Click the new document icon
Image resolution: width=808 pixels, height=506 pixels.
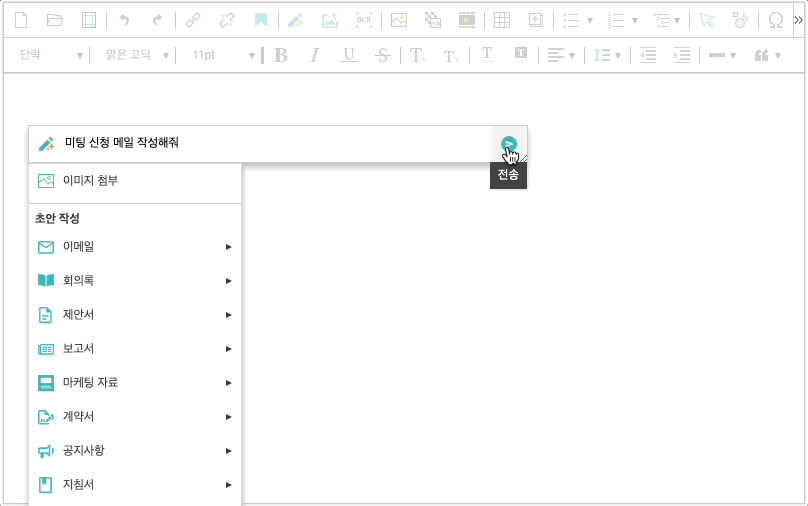point(21,20)
